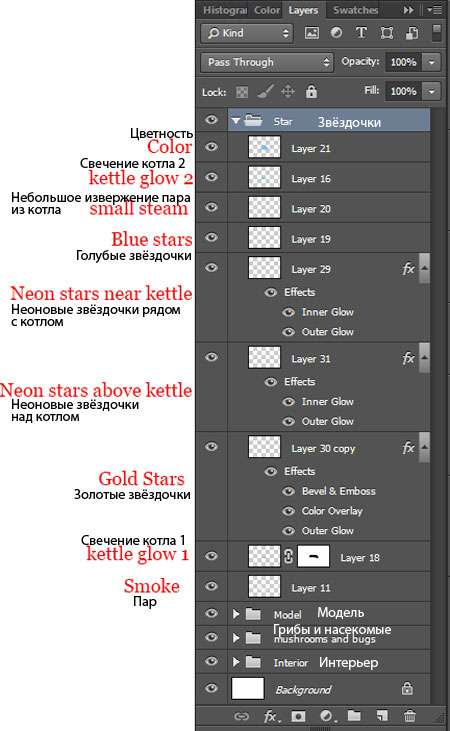Open the Kind filter dropdown
This screenshot has width=450, height=731.
pos(247,33)
